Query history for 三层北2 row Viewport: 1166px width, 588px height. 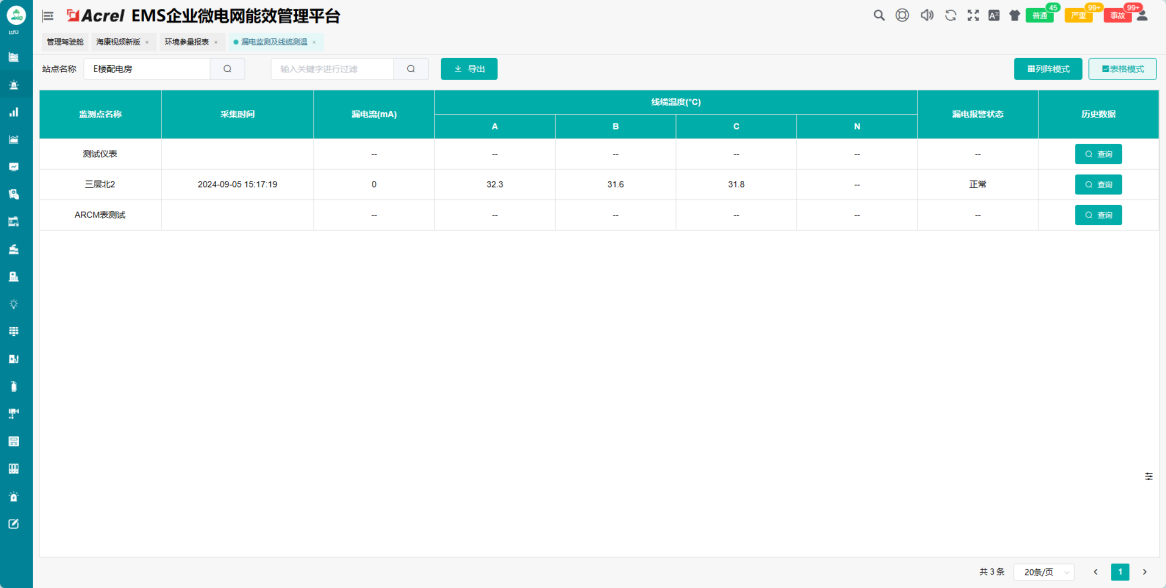(x=1098, y=184)
